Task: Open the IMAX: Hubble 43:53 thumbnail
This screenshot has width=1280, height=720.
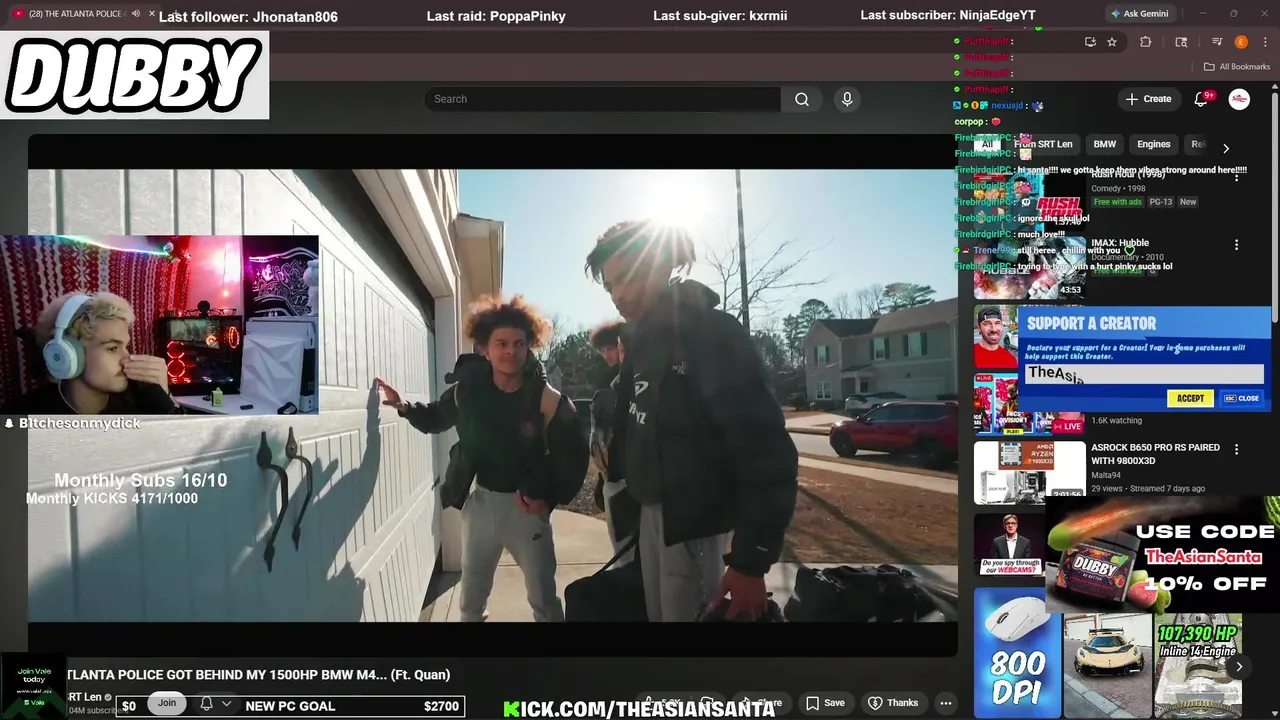Action: (1029, 267)
